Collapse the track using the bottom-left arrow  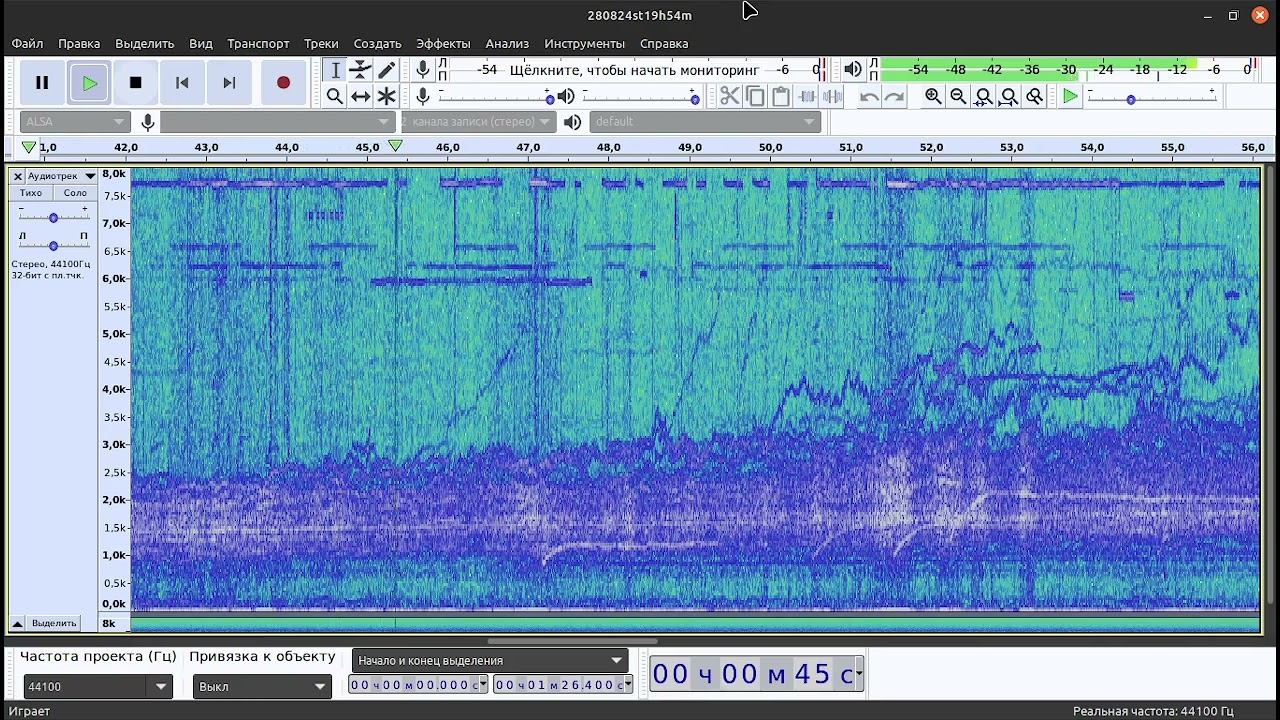click(17, 623)
